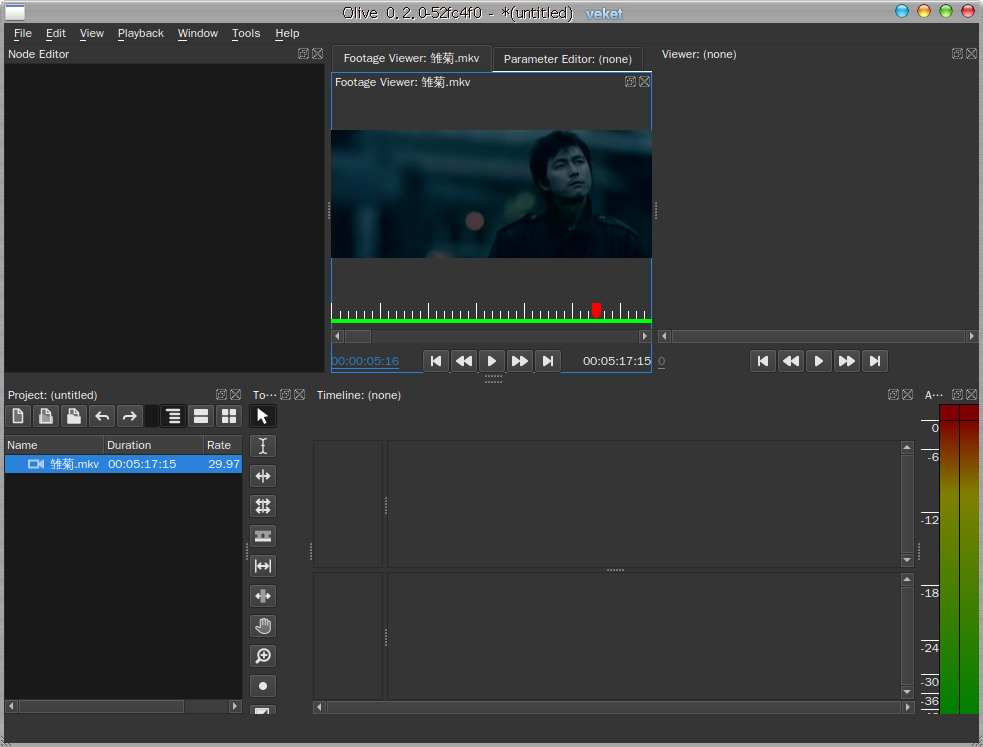Select the Edit (I-beam) tool
This screenshot has width=983, height=747.
coord(263,446)
